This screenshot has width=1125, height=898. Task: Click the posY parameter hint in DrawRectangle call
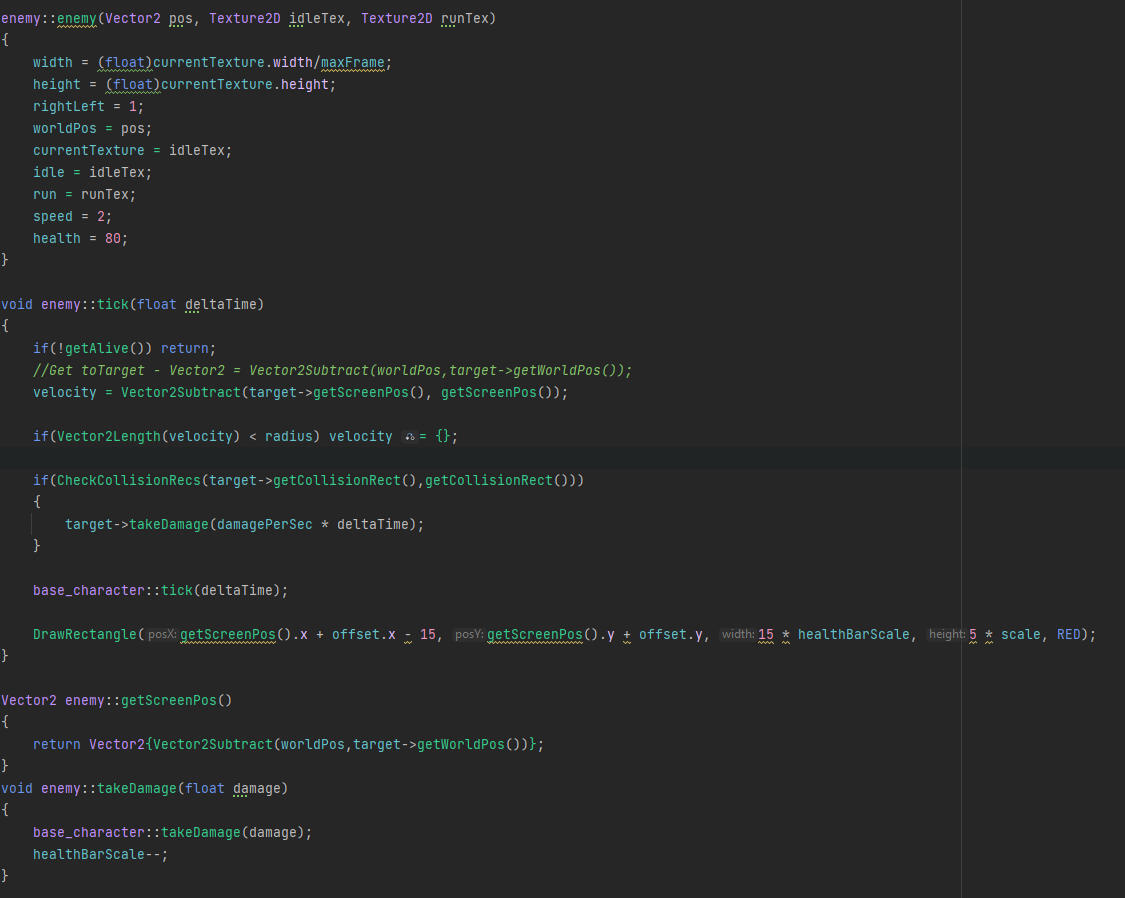pos(466,634)
